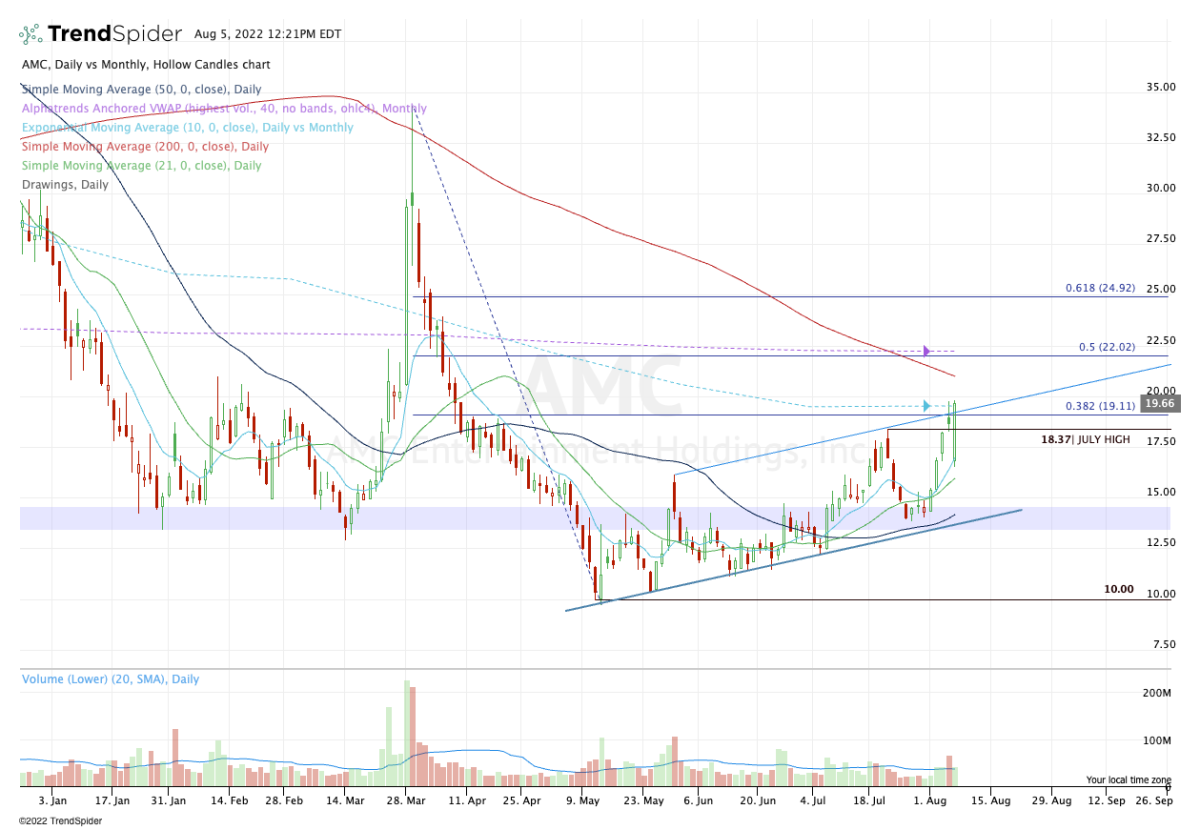Click the cyan EMA arrow marker near 19.66
This screenshot has height=830, width=1200.
(x=927, y=406)
